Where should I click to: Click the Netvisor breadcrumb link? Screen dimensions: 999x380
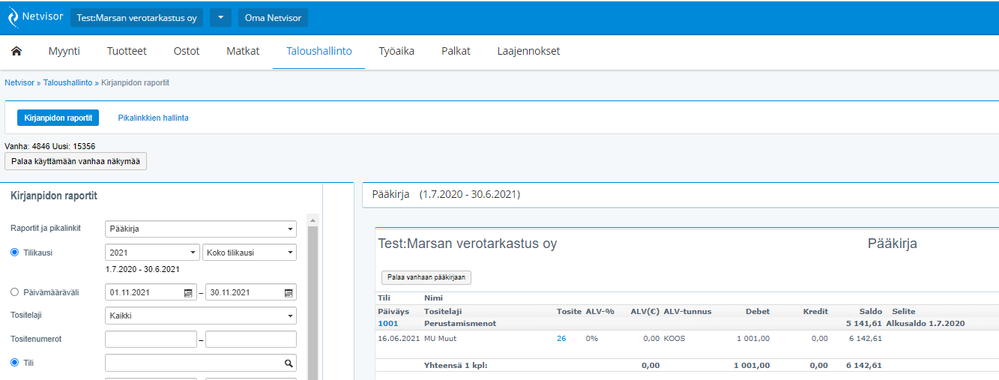[19, 83]
